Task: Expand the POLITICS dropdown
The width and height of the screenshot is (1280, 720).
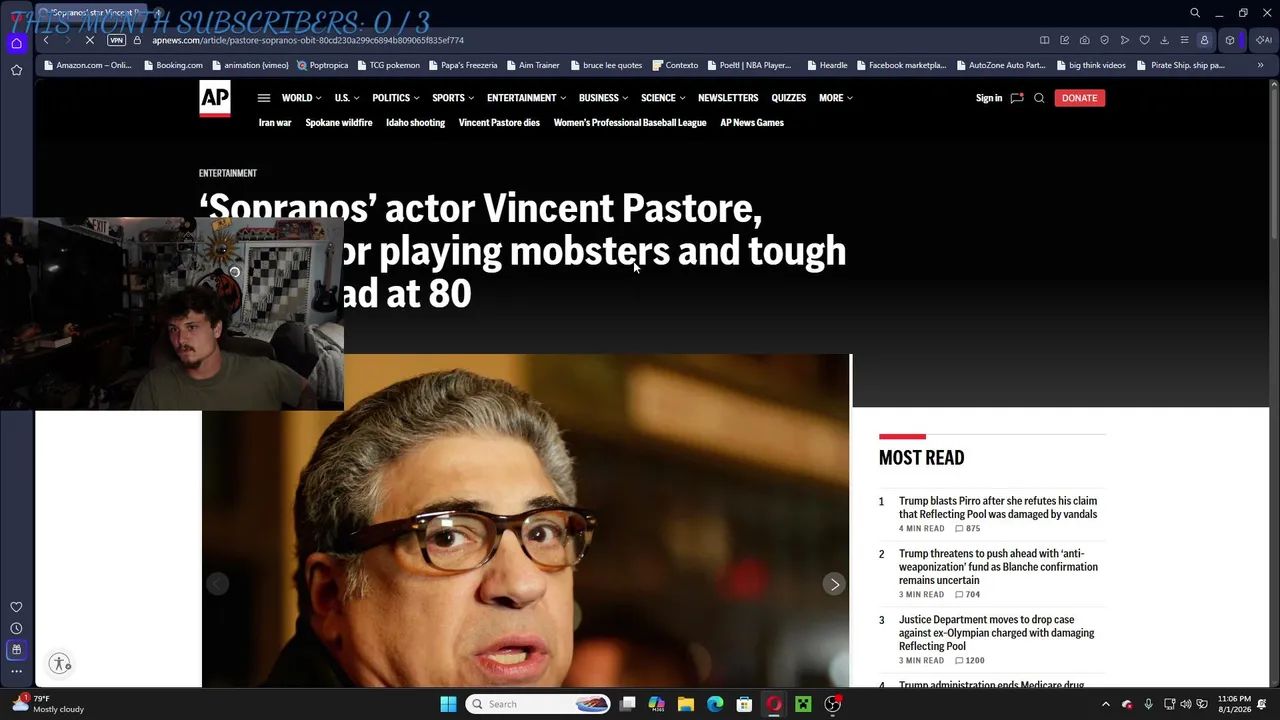Action: (396, 98)
